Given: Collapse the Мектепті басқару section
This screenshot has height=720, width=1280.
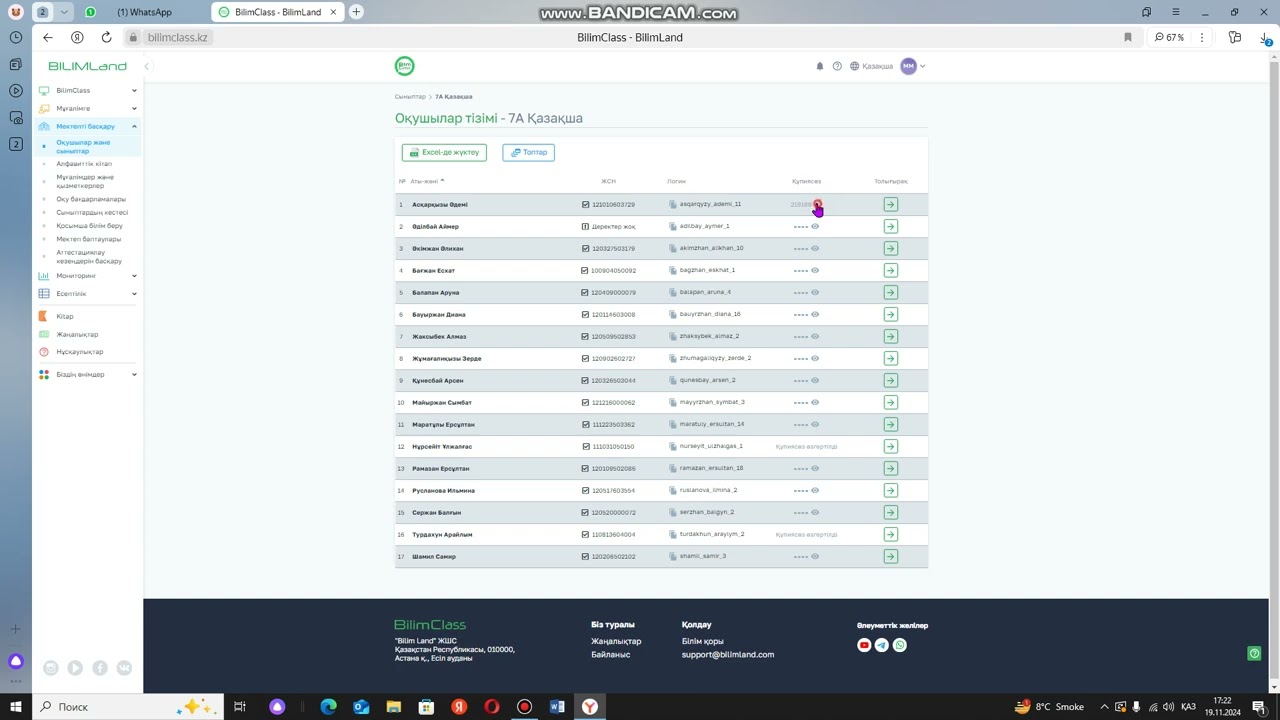Looking at the screenshot, I should coord(88,126).
